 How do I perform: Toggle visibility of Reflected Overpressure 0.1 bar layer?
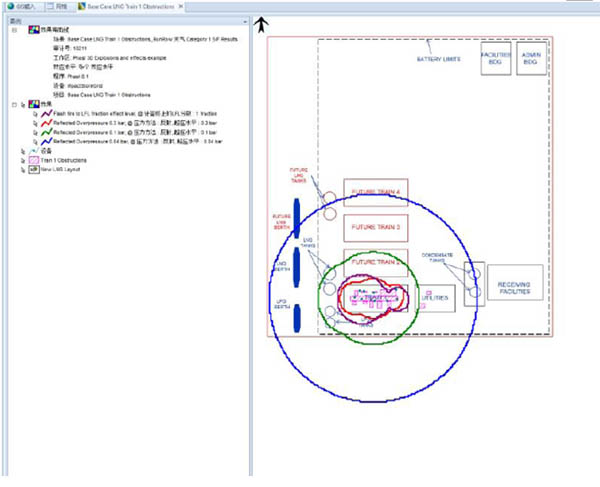coord(34,133)
